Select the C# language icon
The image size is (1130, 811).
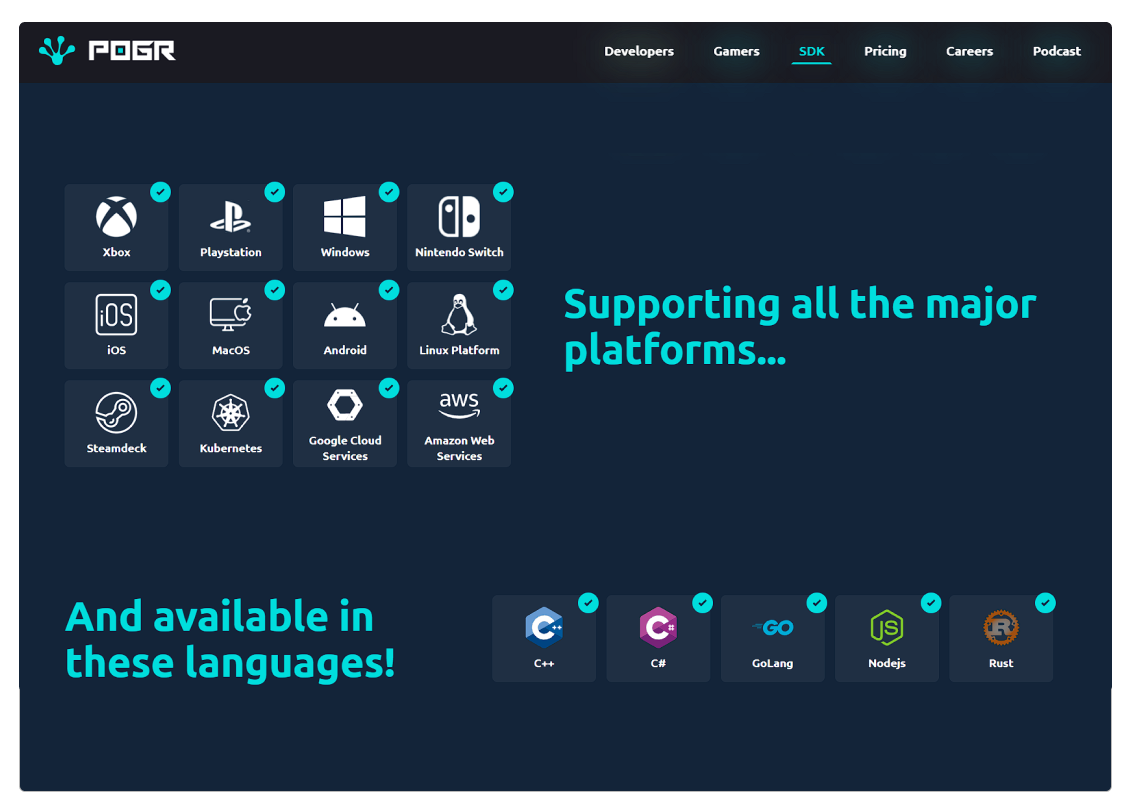pyautogui.click(x=658, y=627)
